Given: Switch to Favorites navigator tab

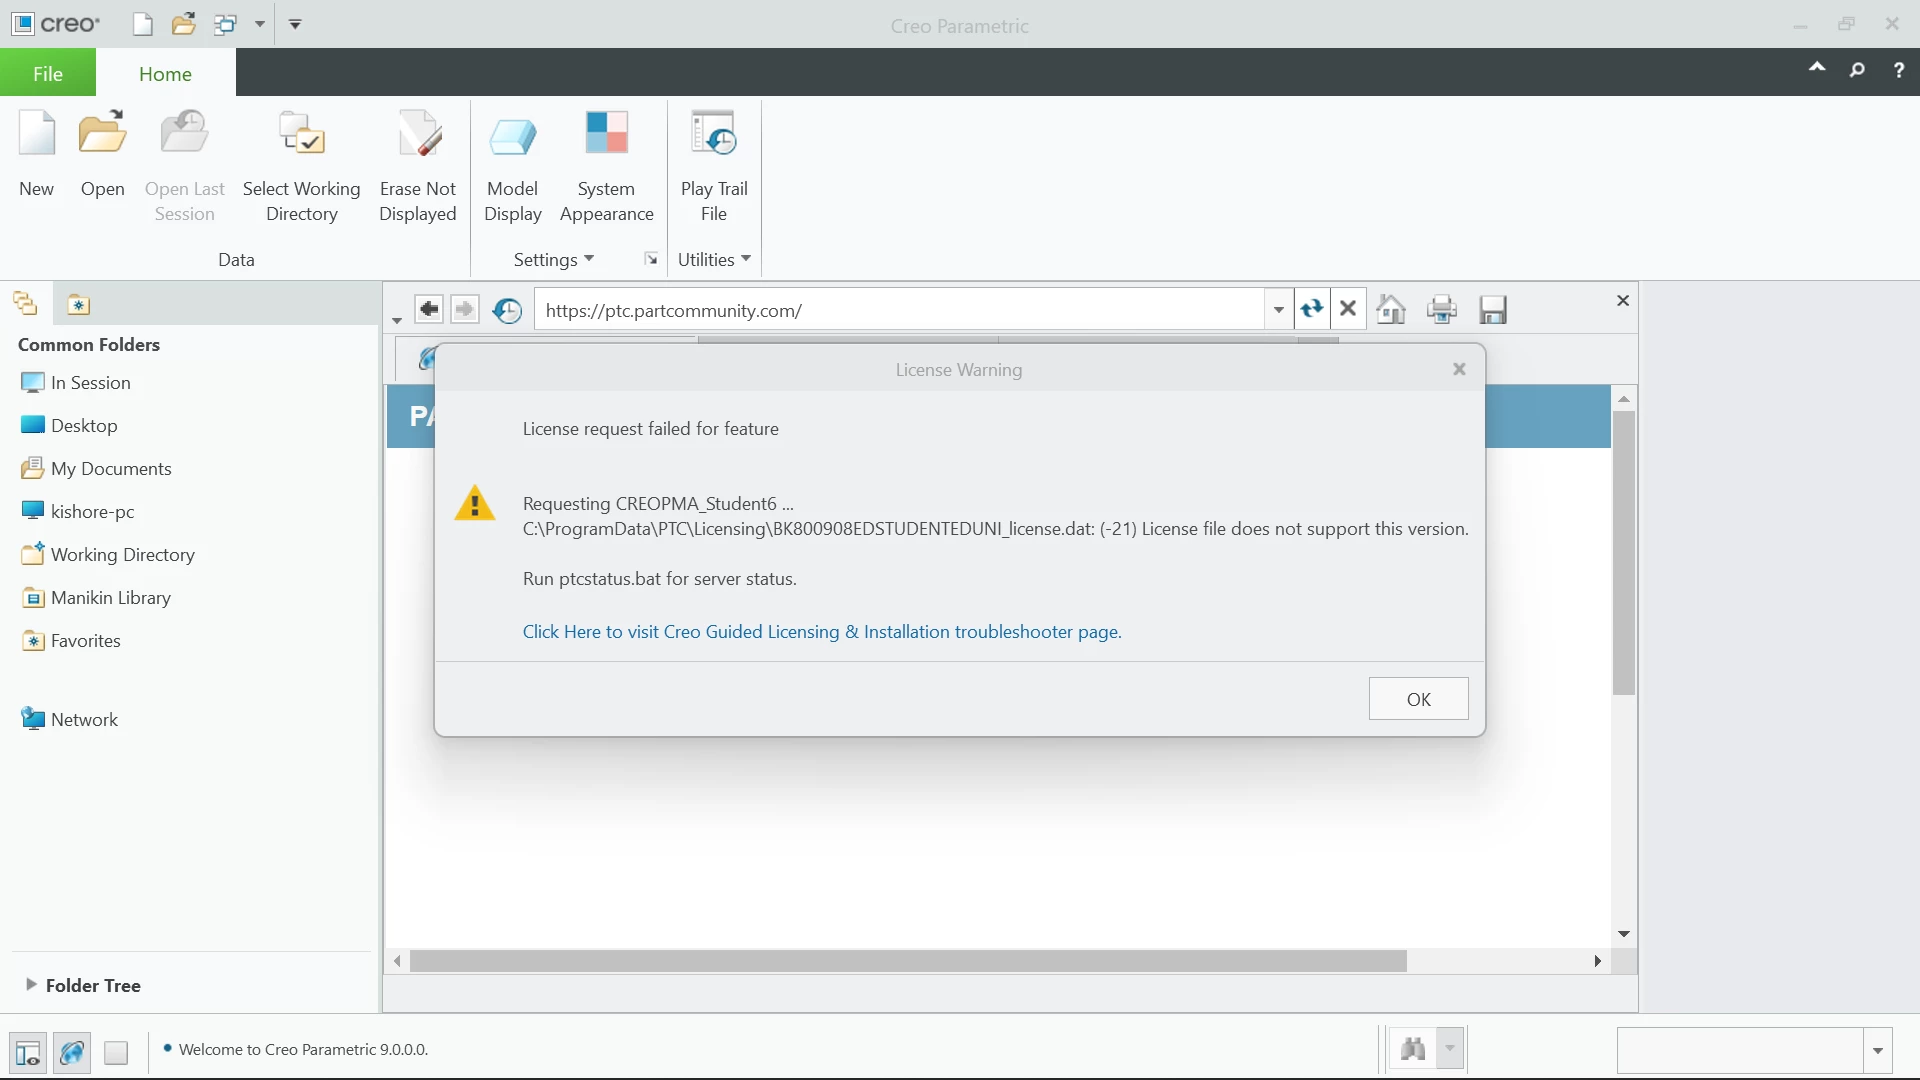Looking at the screenshot, I should click(x=79, y=305).
